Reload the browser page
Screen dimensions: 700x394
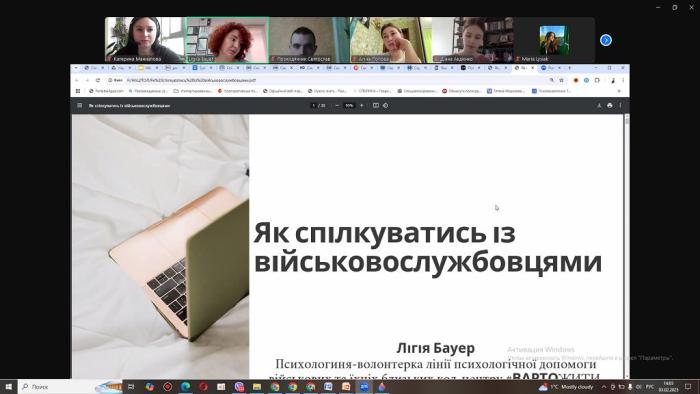point(98,80)
